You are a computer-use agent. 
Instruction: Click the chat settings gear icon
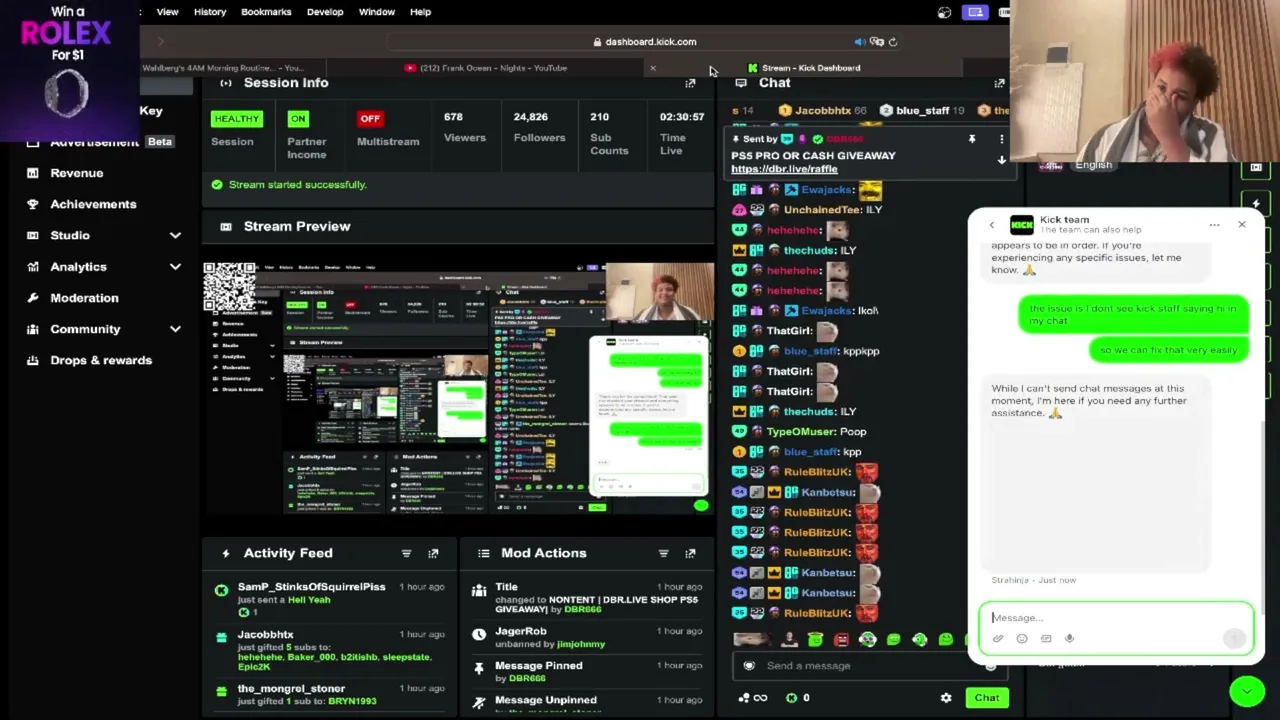(946, 698)
